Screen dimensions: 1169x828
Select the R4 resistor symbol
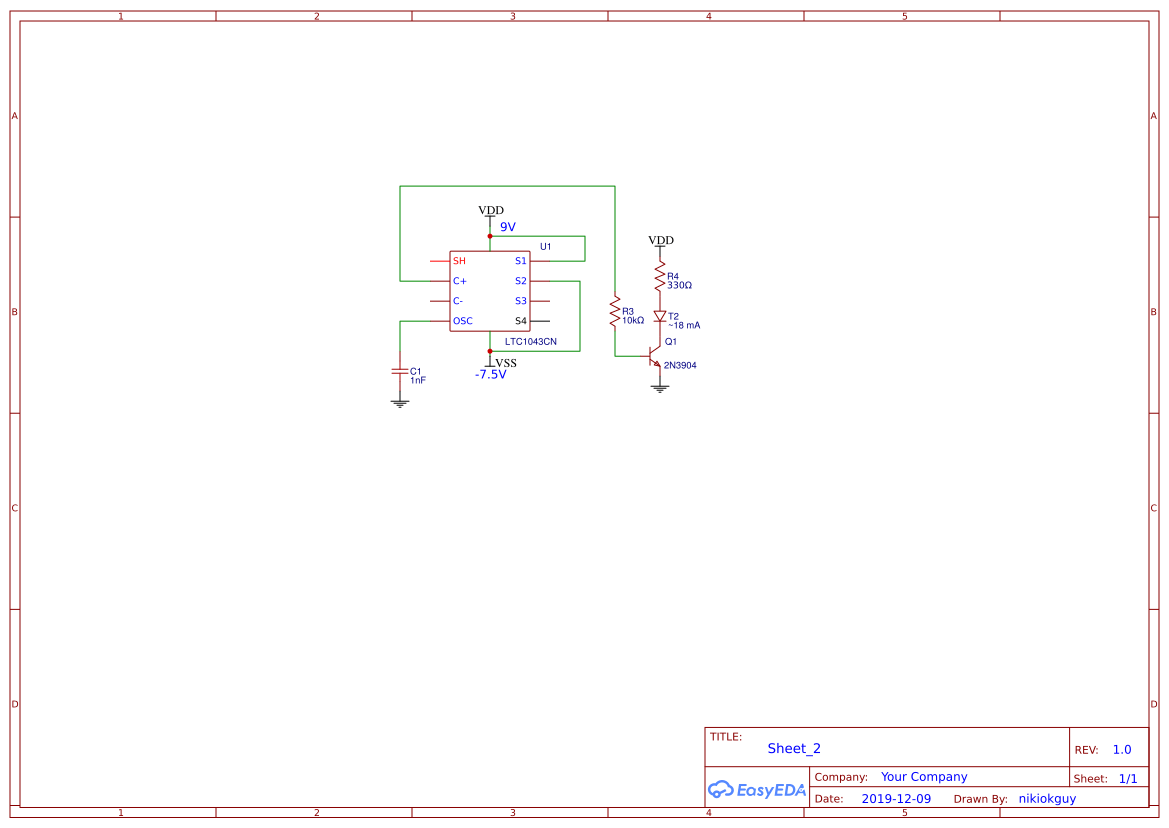click(x=660, y=276)
